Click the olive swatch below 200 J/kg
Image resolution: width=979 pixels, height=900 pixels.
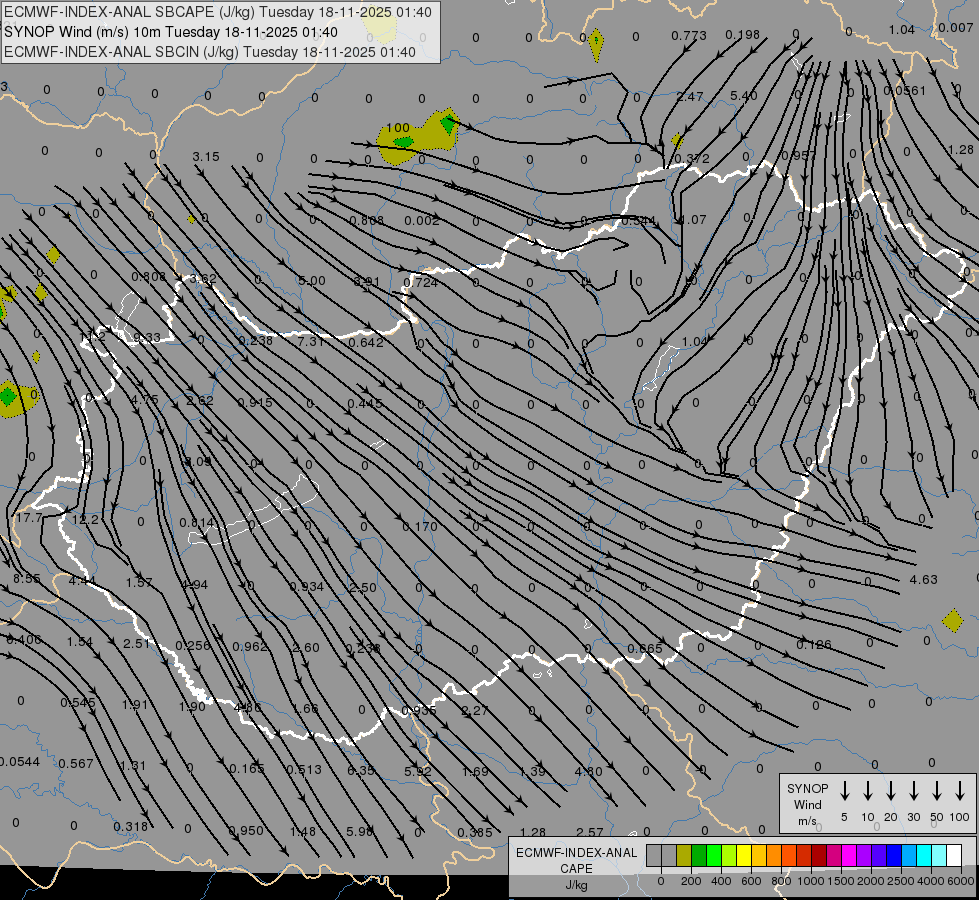tap(684, 856)
